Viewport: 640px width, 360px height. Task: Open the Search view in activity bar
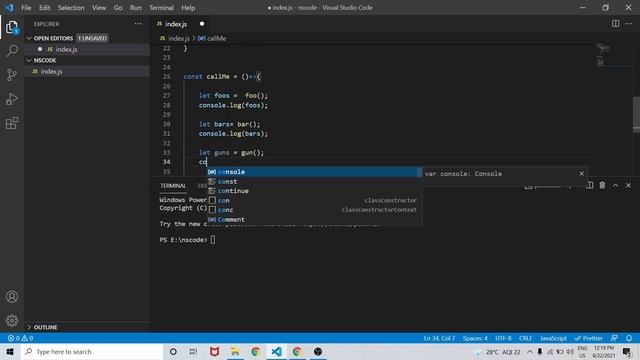click(x=12, y=51)
